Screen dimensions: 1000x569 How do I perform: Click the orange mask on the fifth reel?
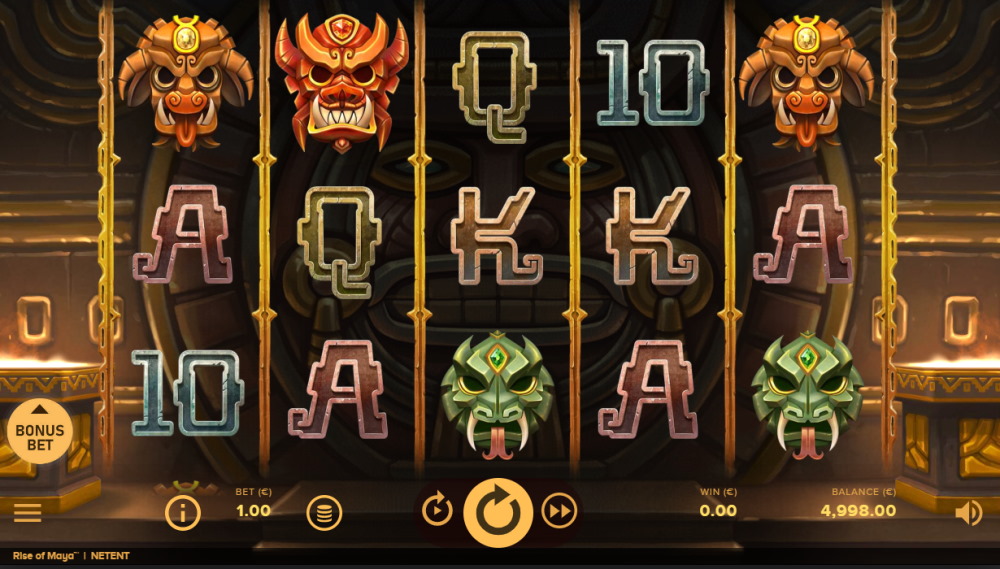click(x=806, y=82)
